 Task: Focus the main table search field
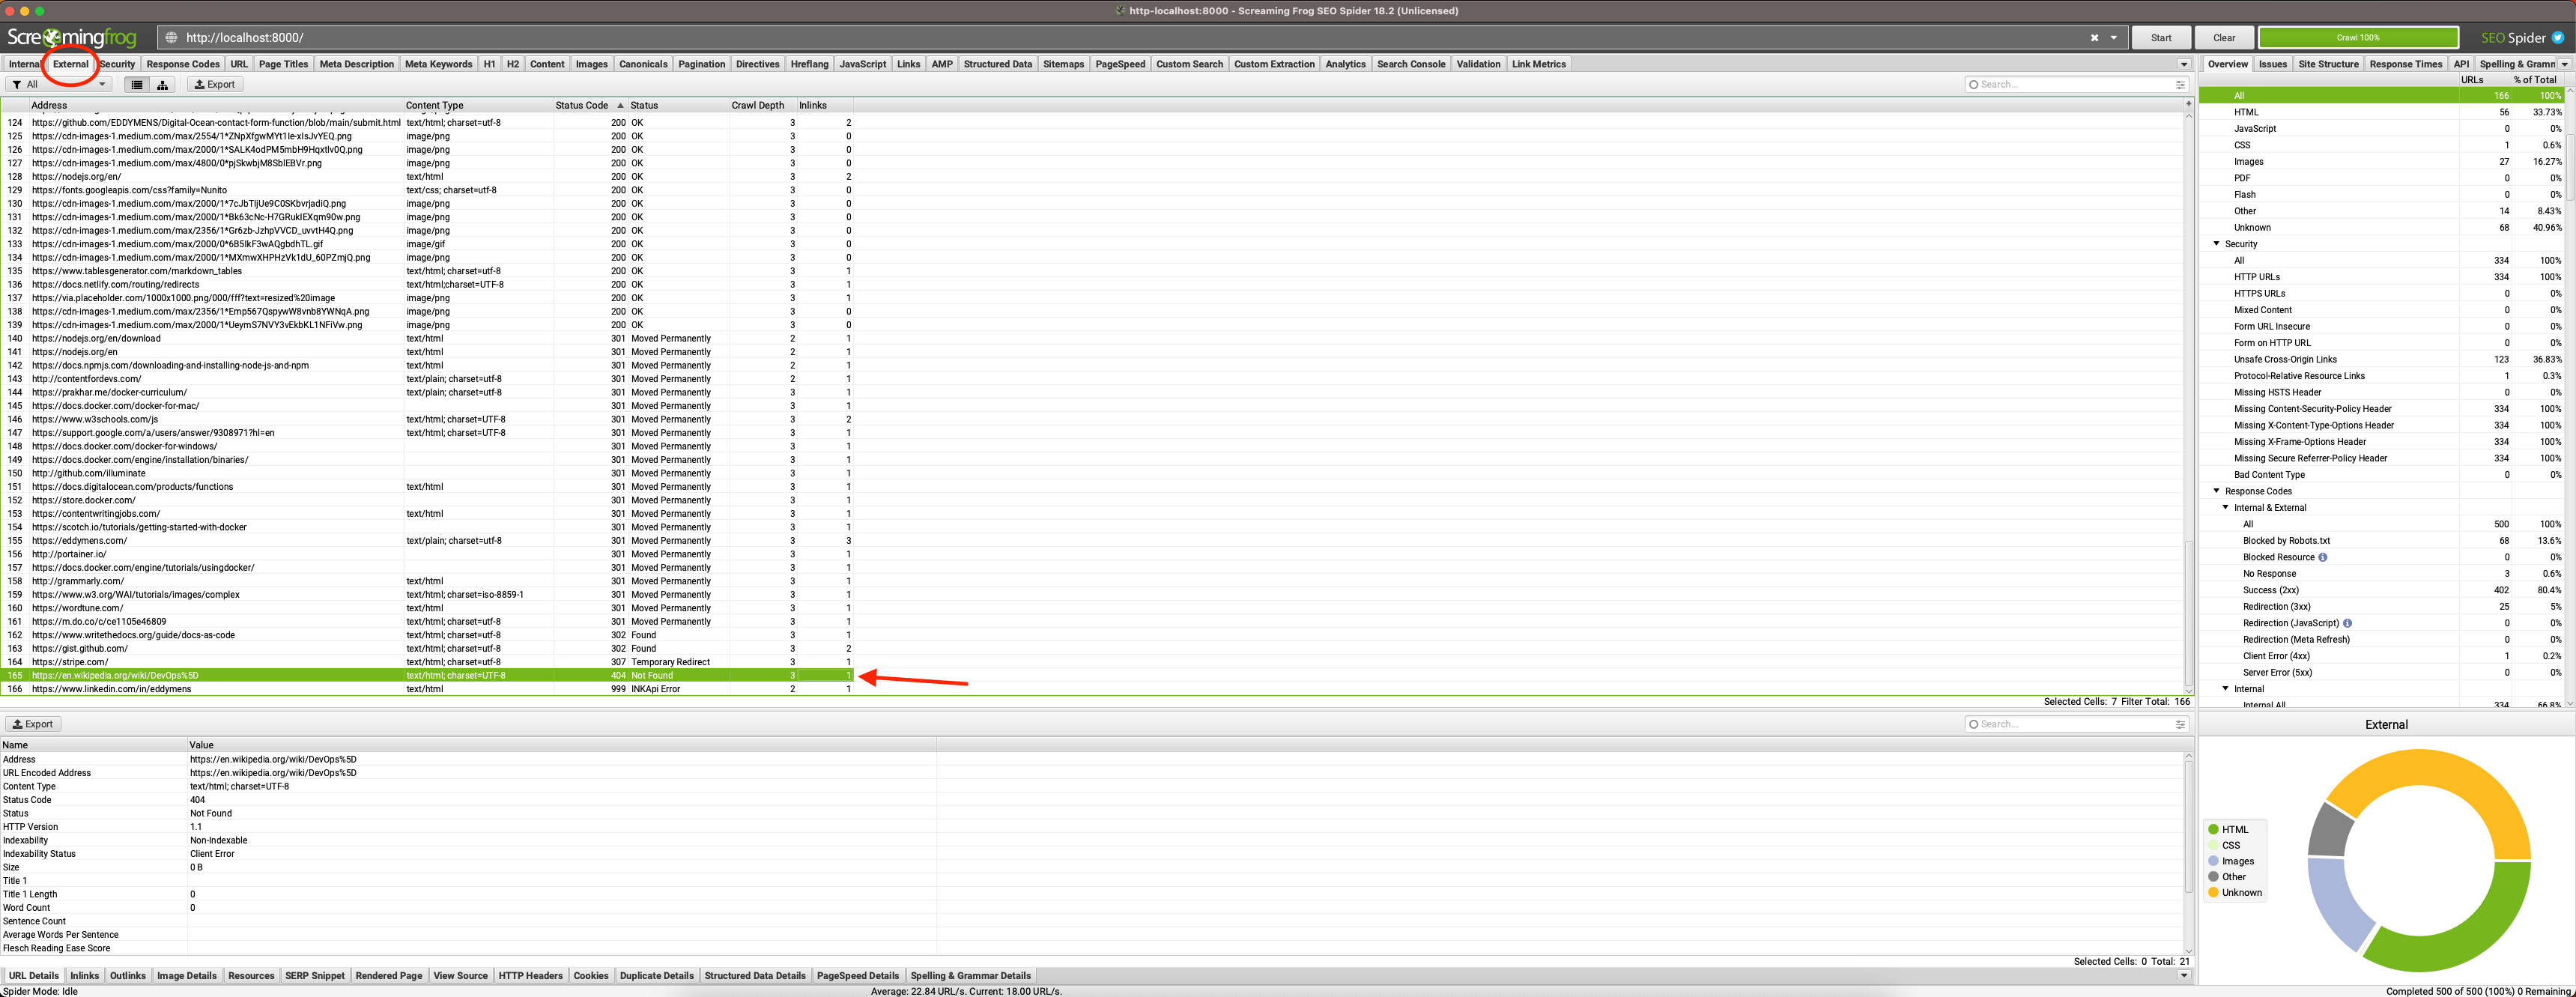(x=2070, y=85)
